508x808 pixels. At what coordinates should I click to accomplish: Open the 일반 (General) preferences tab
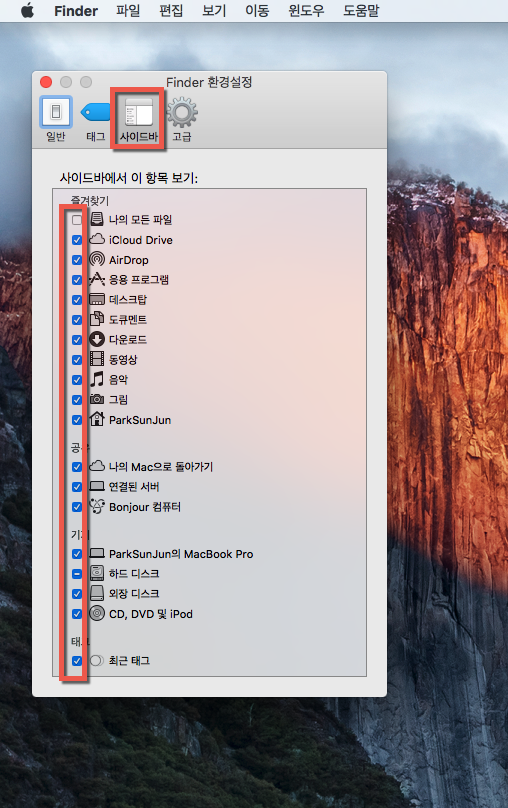click(56, 119)
